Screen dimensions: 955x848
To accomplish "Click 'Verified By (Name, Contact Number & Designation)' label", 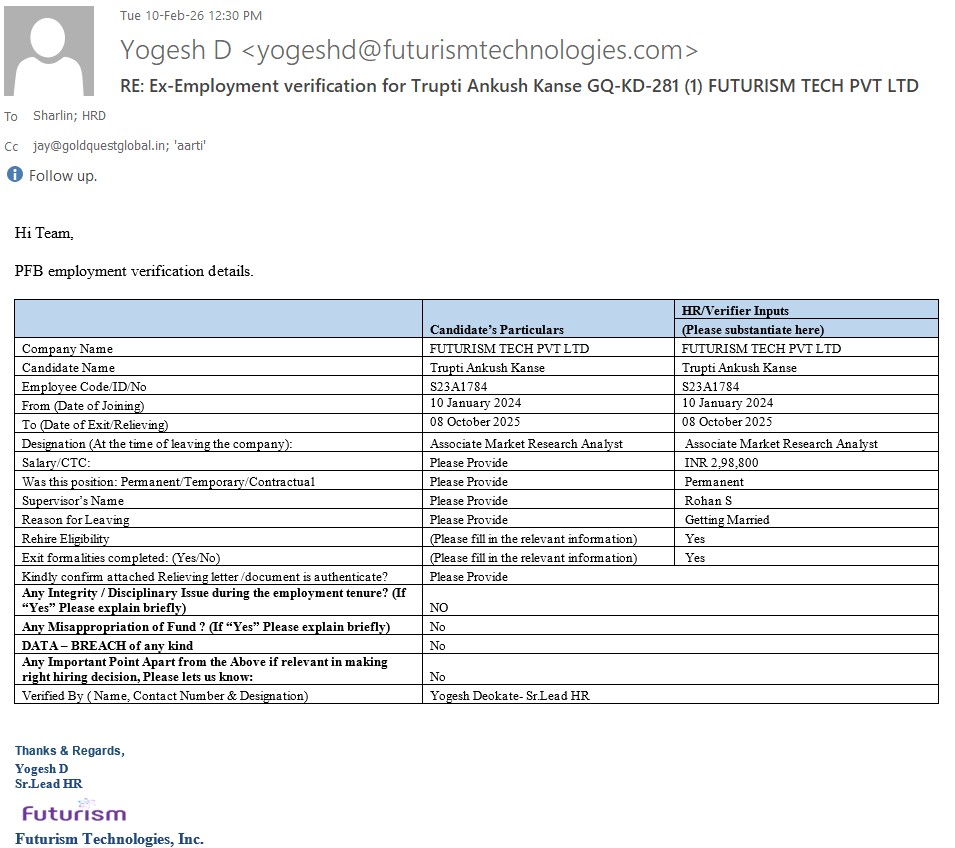I will tap(165, 695).
